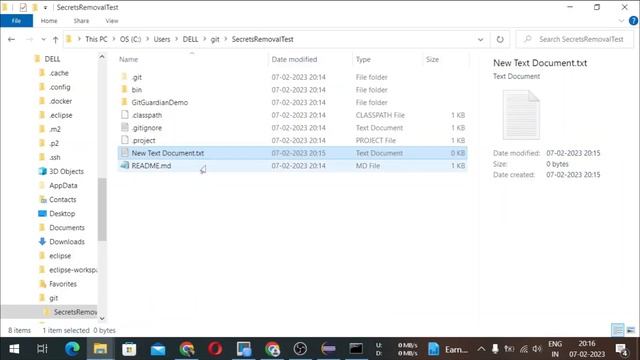
Task: Select .docker in the navigation pane
Action: tap(60, 101)
